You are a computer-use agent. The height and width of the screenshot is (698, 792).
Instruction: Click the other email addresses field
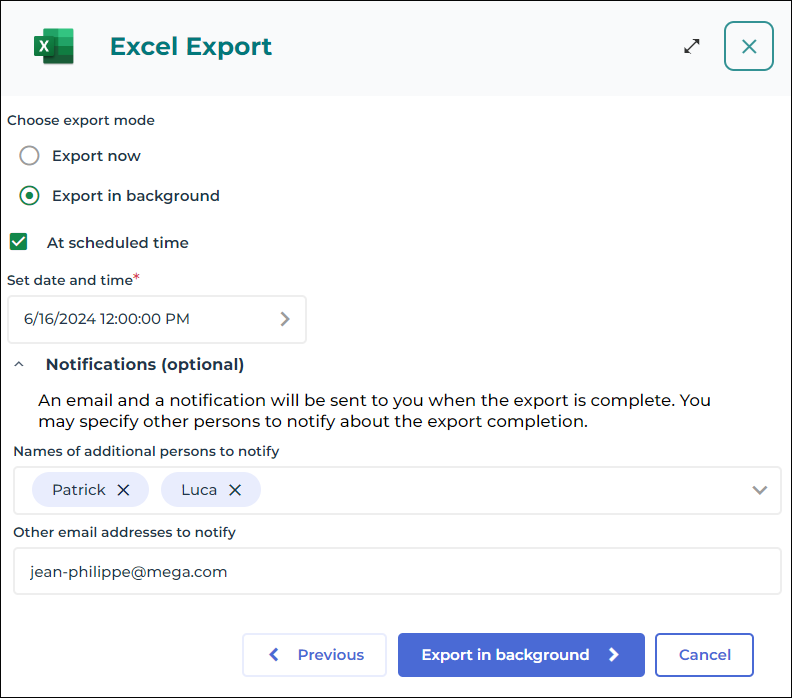pos(396,572)
